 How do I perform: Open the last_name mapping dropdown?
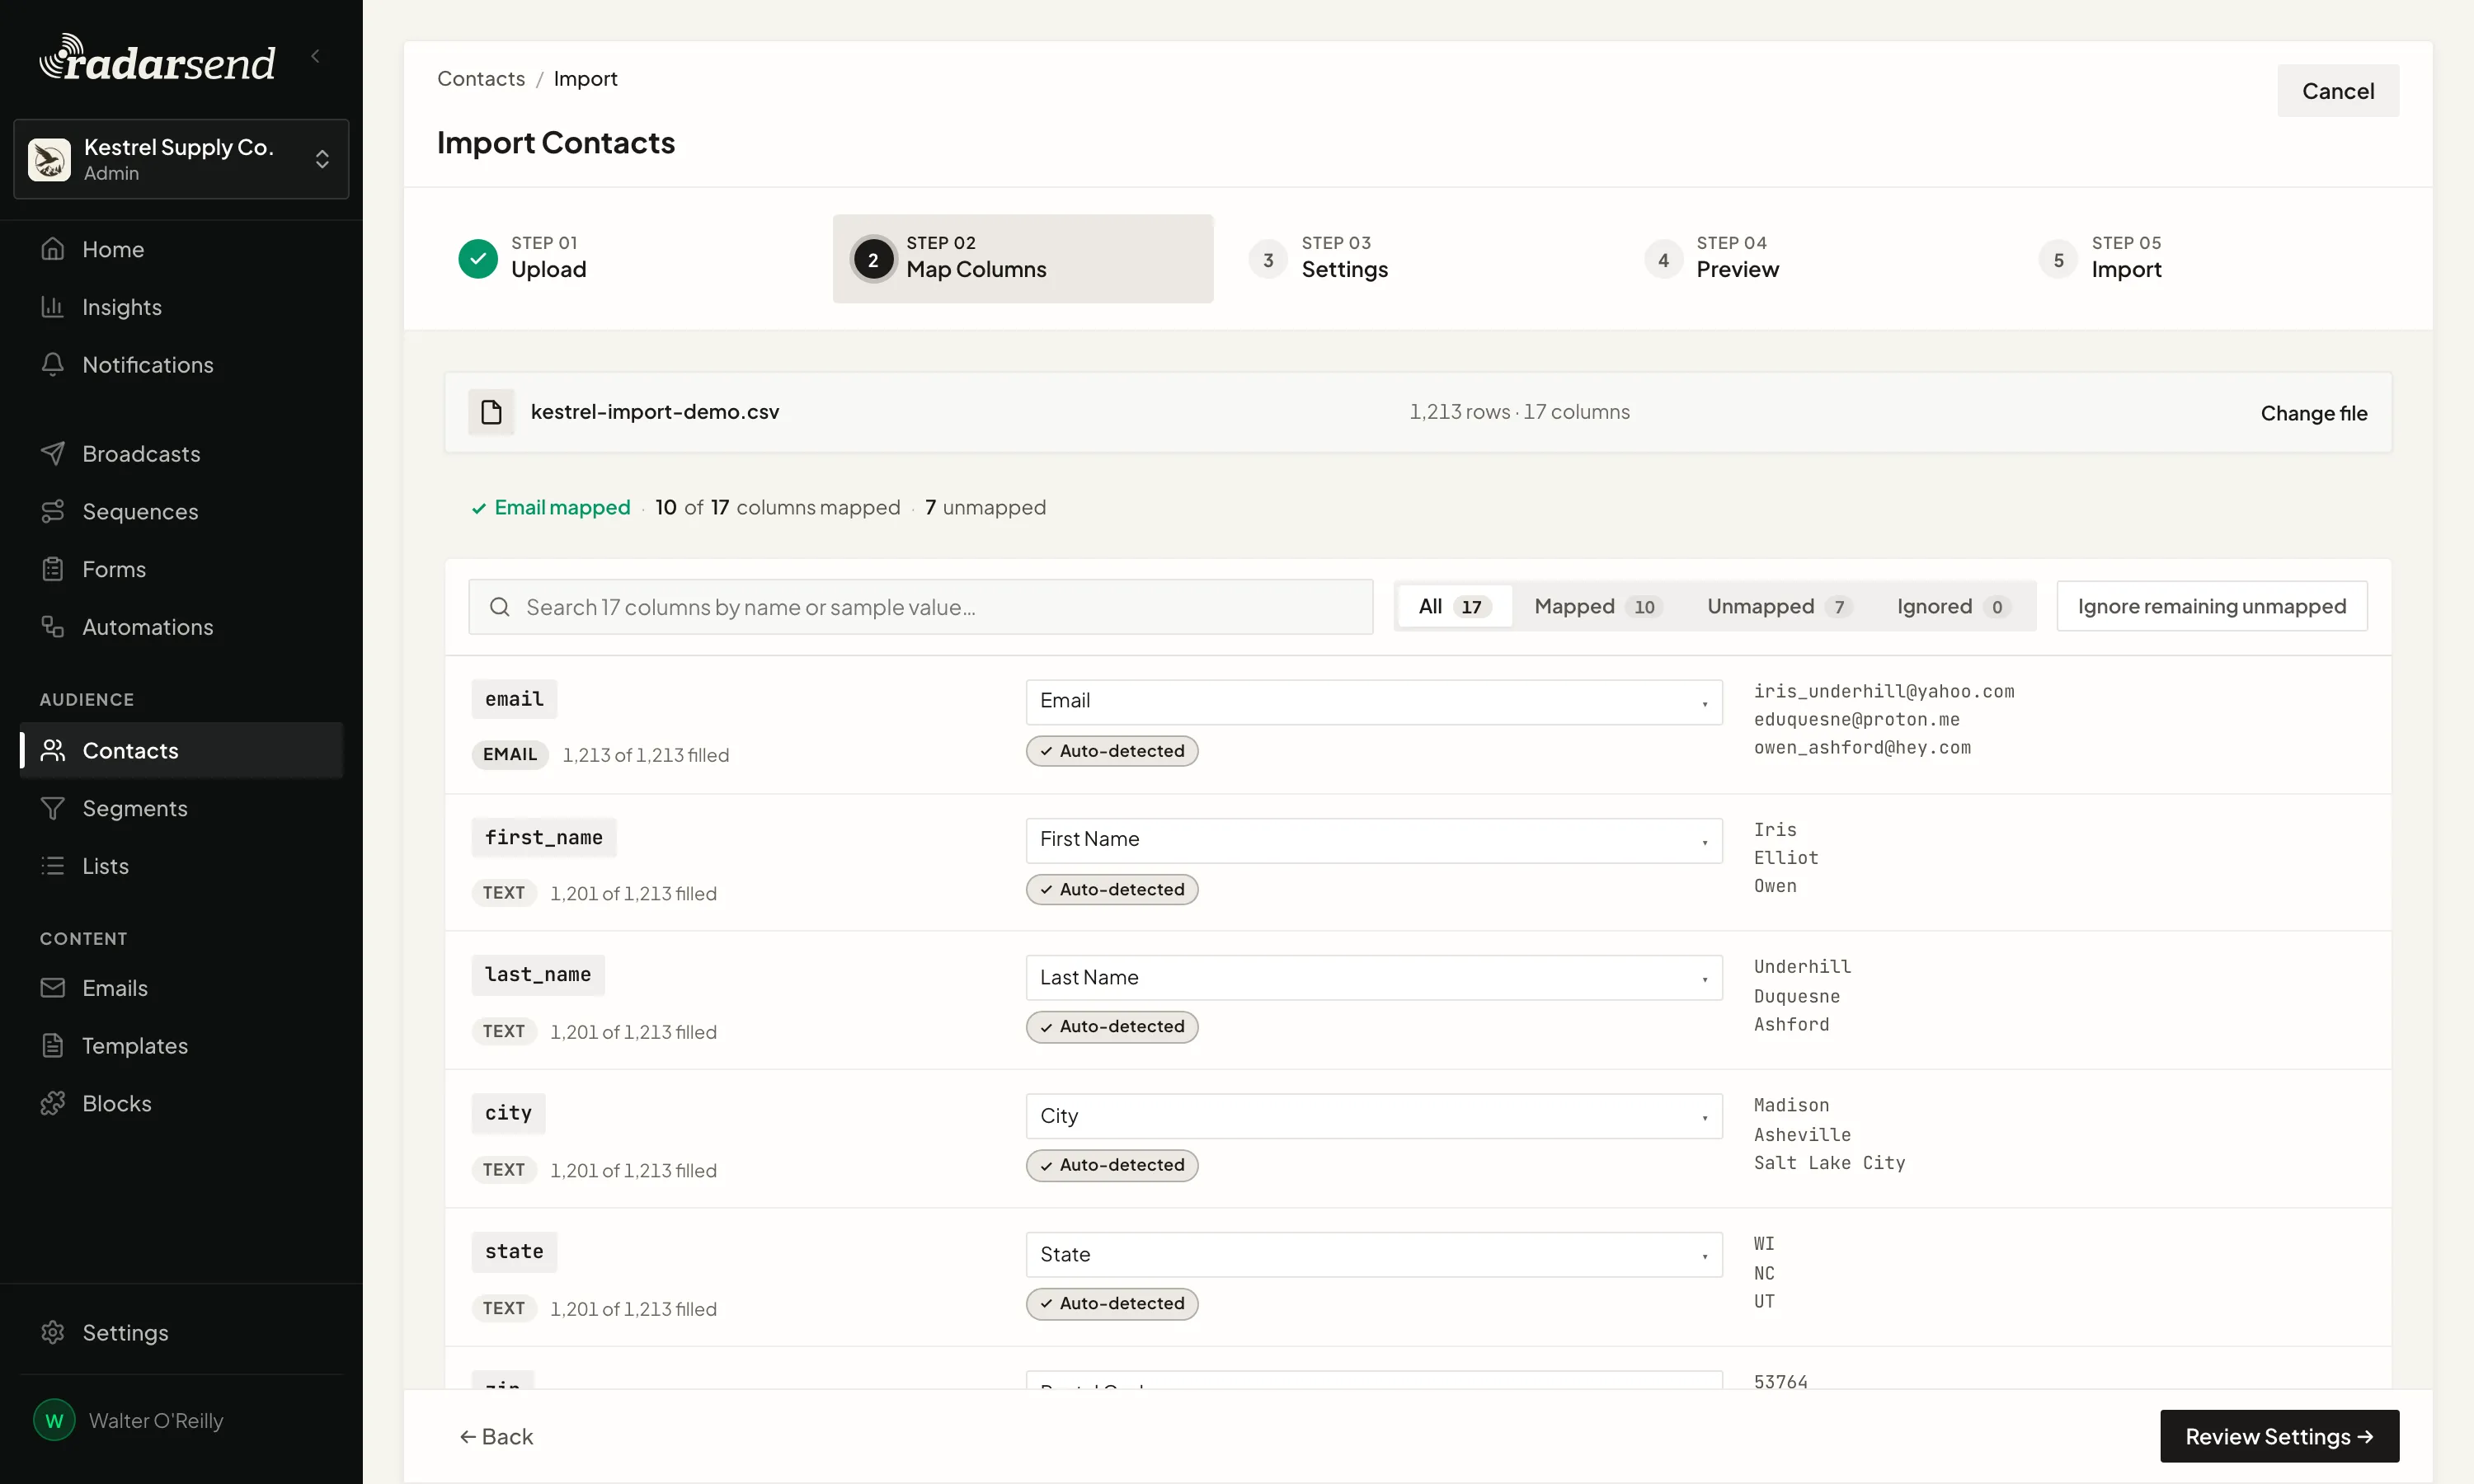1374,978
